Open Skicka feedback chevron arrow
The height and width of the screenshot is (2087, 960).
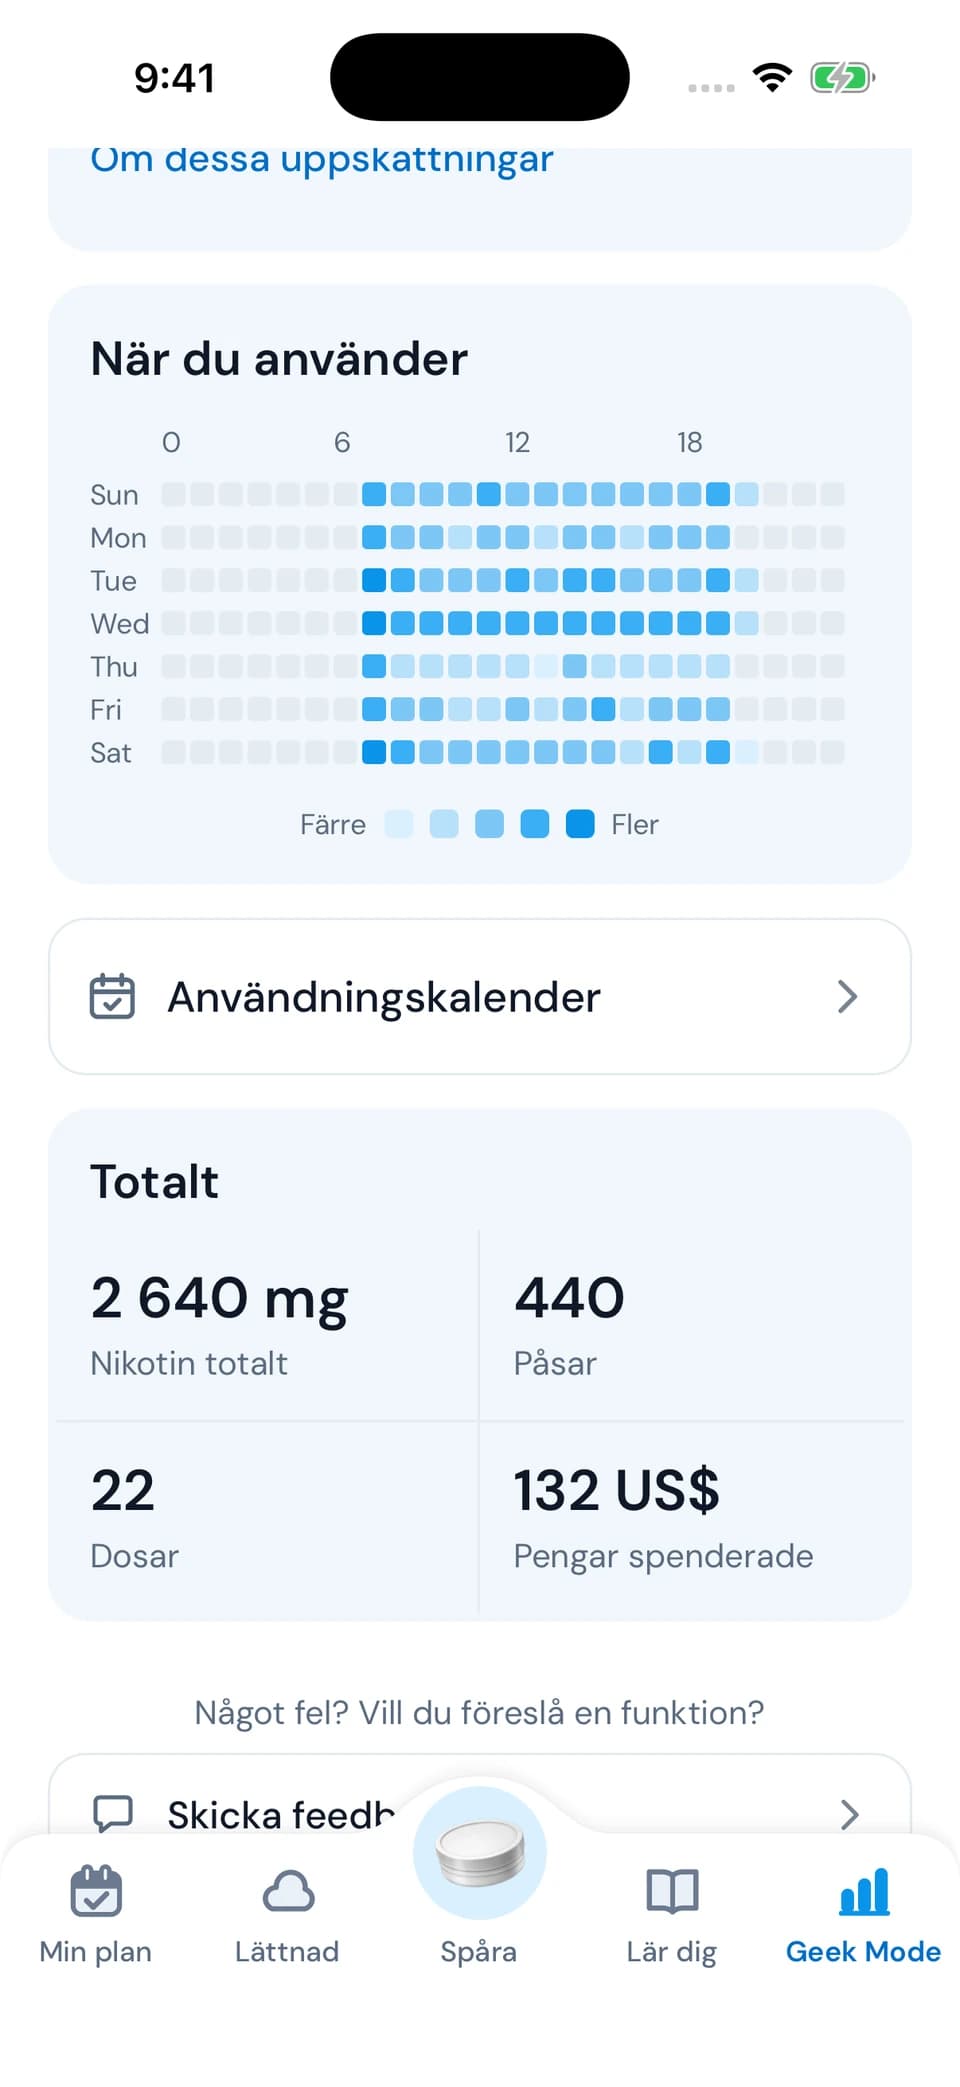(849, 1814)
